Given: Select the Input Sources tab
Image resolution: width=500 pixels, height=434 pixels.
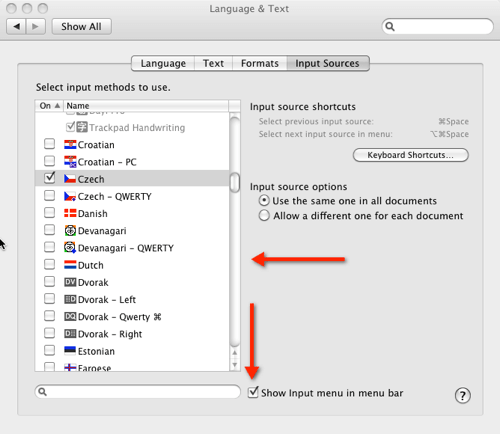Looking at the screenshot, I should [x=328, y=63].
